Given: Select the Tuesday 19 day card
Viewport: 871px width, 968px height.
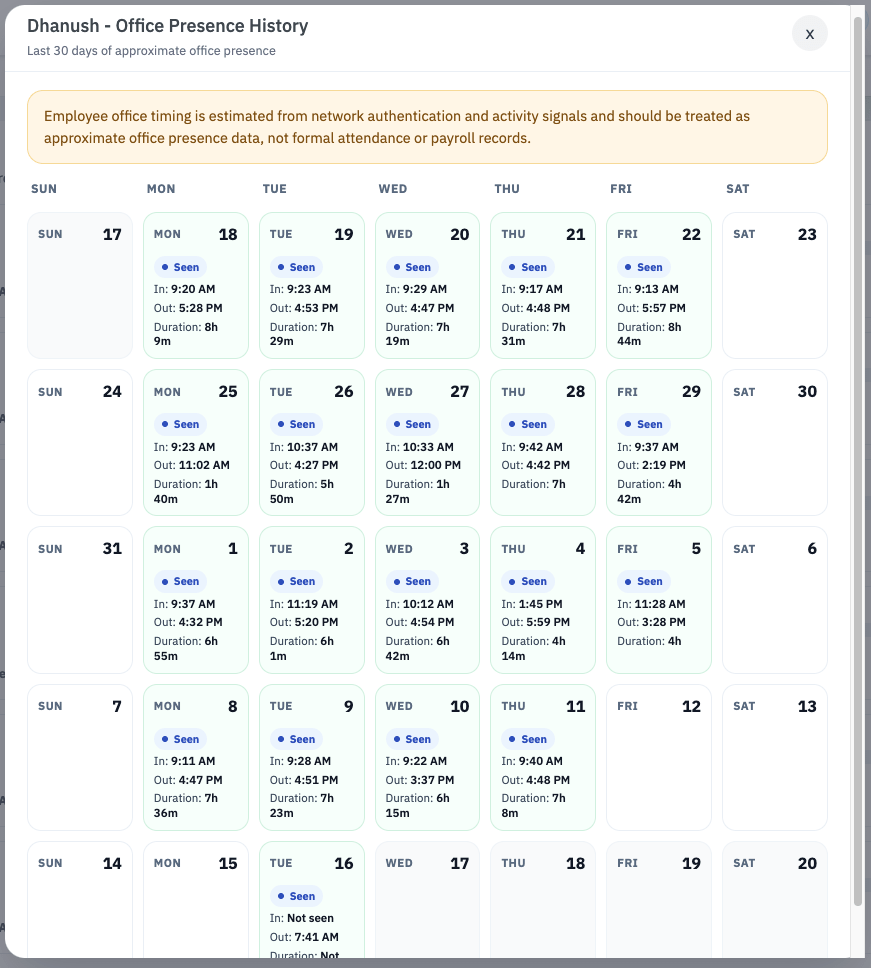Looking at the screenshot, I should (312, 285).
